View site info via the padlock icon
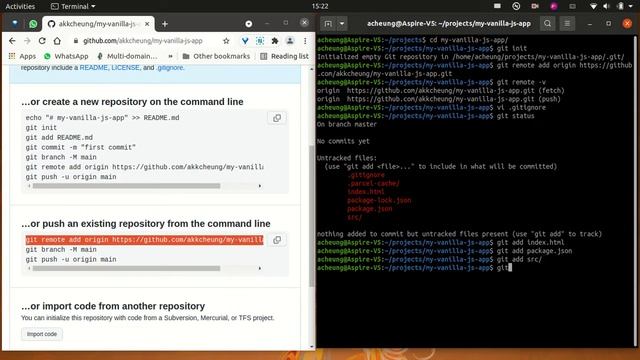Viewport: 640px width, 360px height. 76,41
